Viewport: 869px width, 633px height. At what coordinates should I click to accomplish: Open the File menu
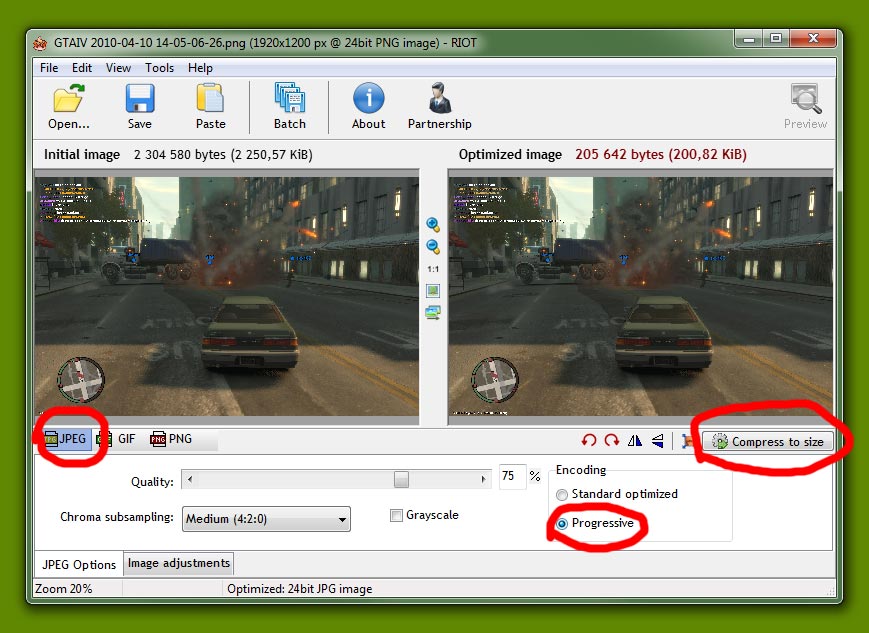[49, 68]
